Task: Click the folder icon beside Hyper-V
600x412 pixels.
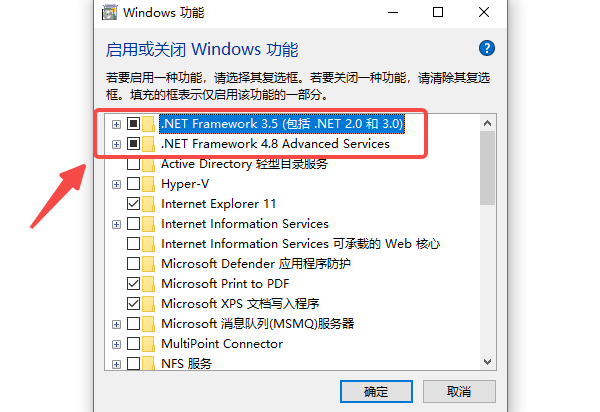Action: (x=150, y=184)
